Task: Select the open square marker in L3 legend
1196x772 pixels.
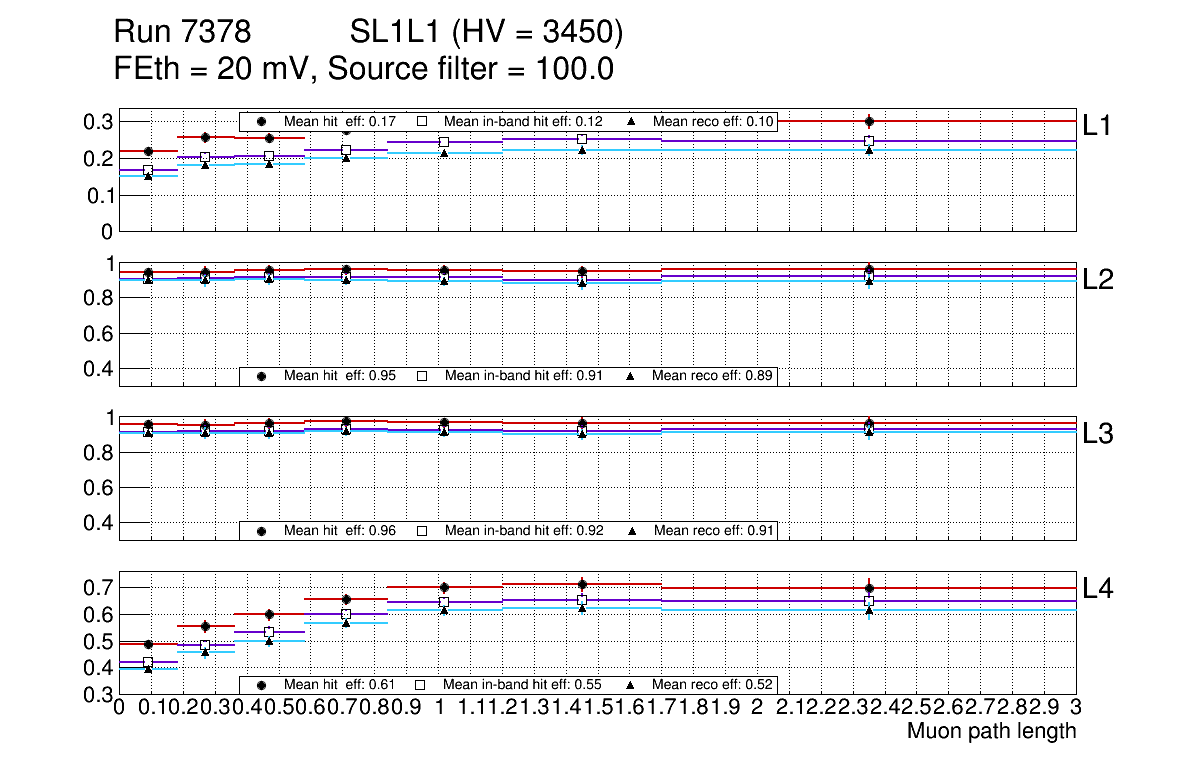Action: pos(422,530)
